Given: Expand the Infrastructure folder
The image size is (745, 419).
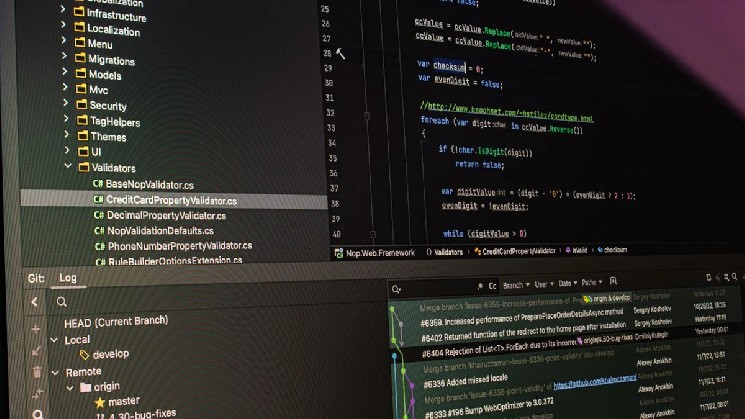Looking at the screenshot, I should 63,9.
